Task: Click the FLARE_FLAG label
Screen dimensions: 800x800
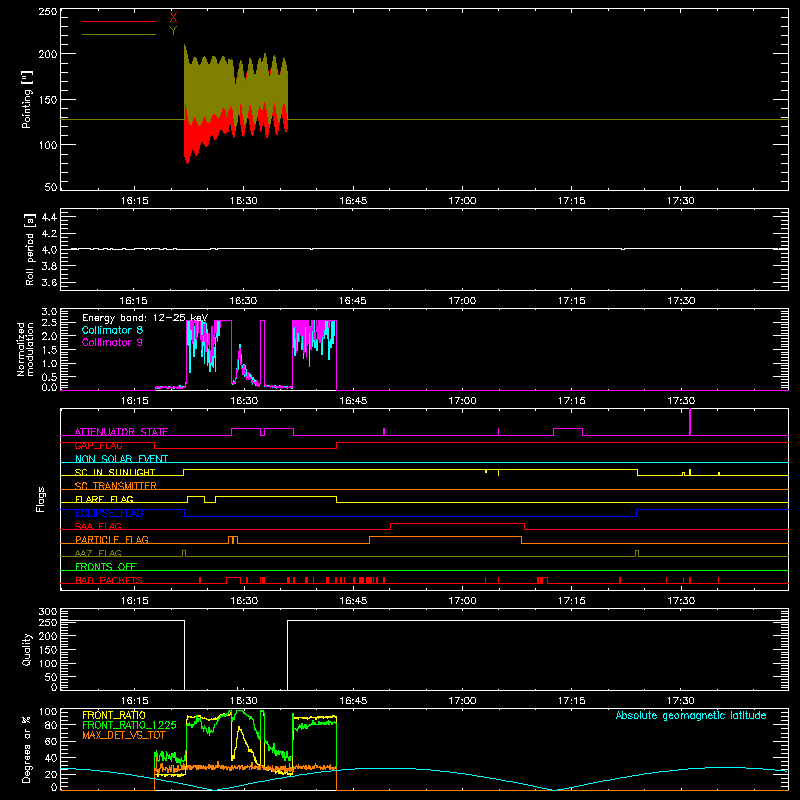Action: (x=104, y=499)
